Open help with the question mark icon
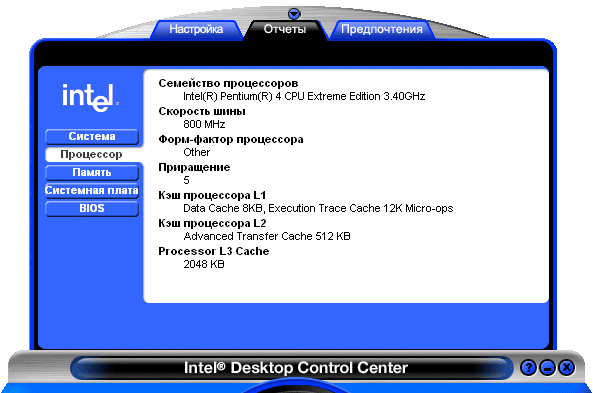This screenshot has width=593, height=393. point(528,367)
